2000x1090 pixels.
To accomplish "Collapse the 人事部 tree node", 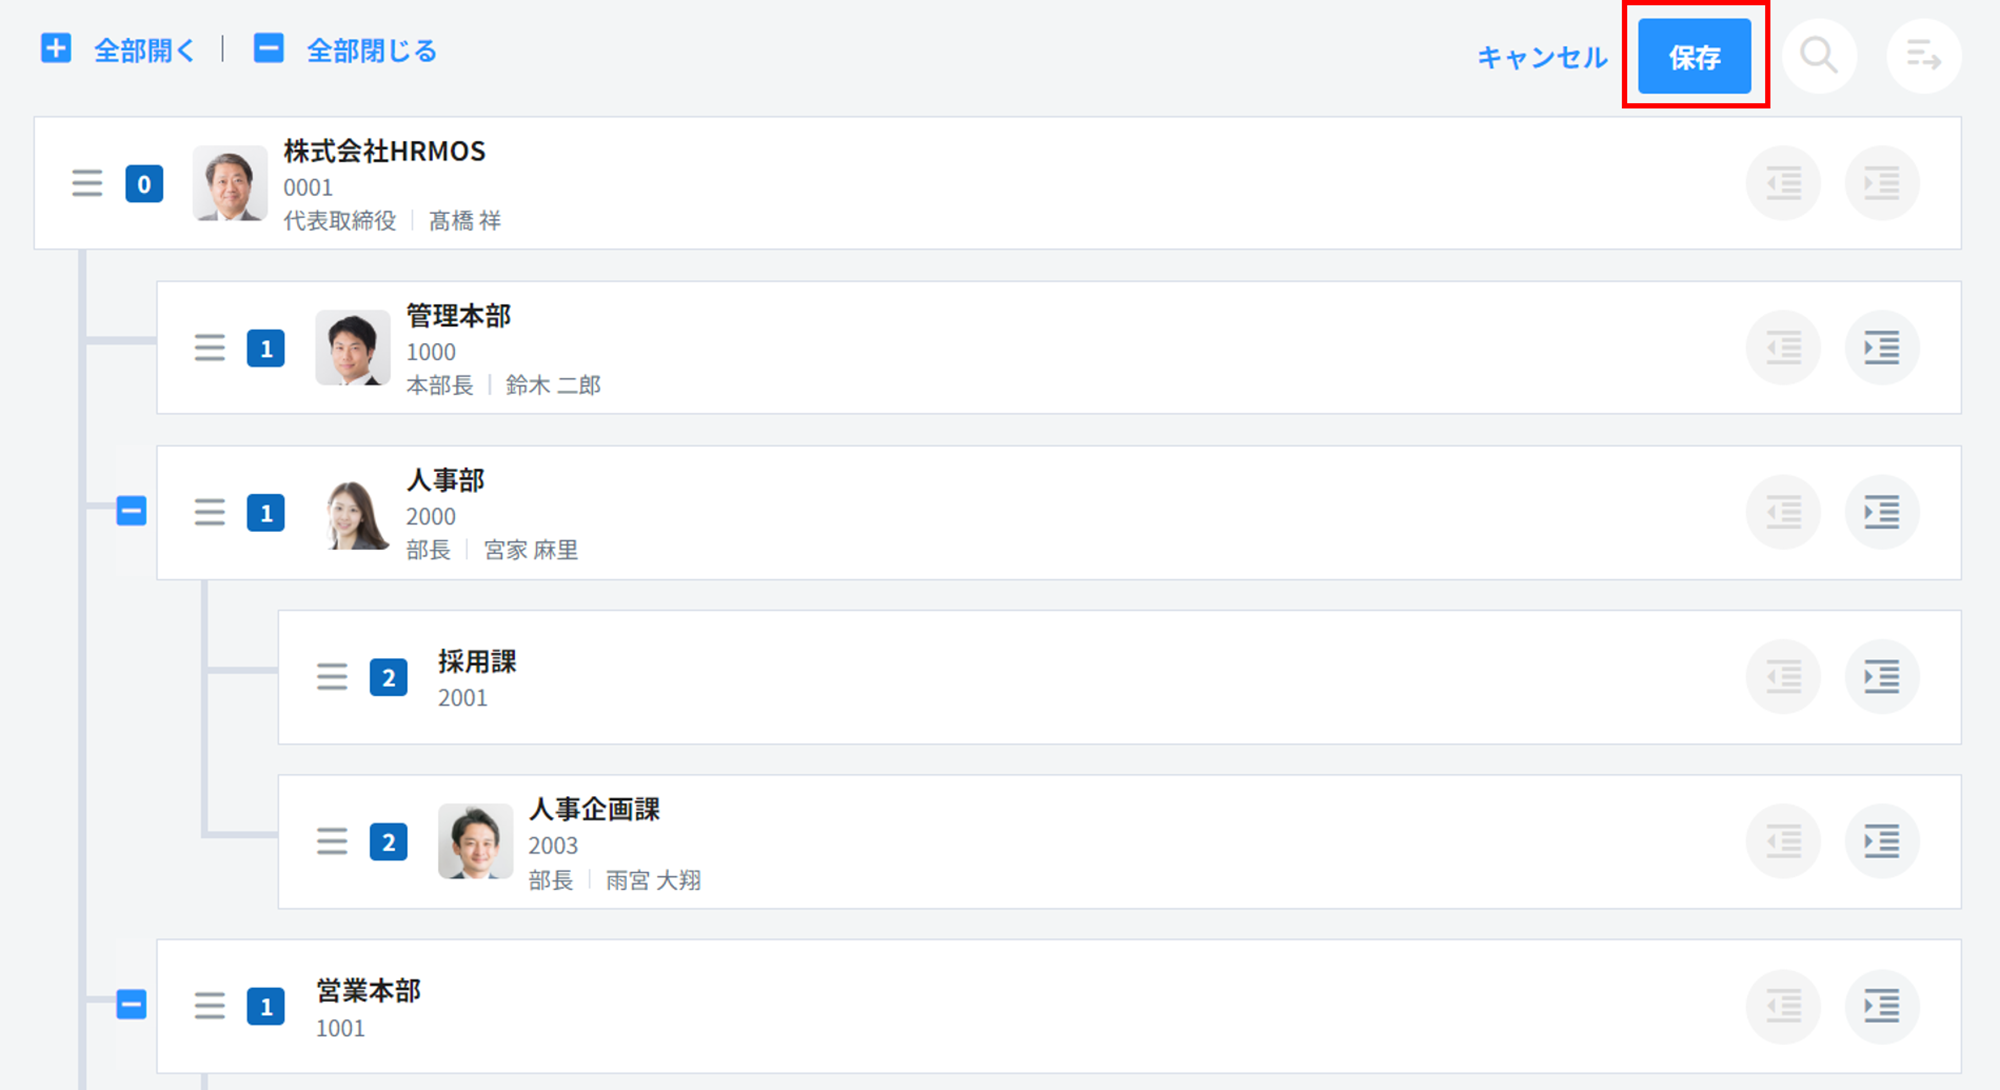I will (x=131, y=511).
